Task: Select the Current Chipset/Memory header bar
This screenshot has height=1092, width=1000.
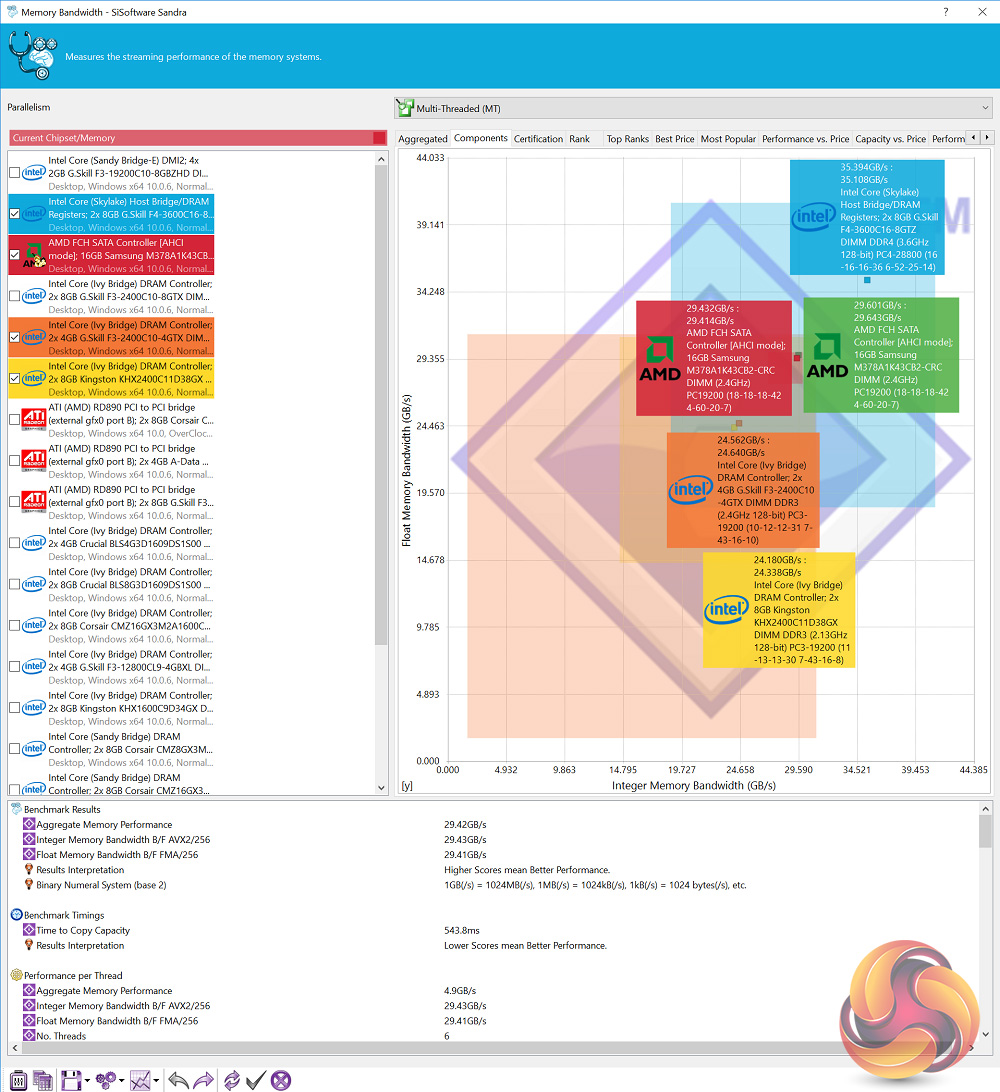Action: [x=198, y=138]
